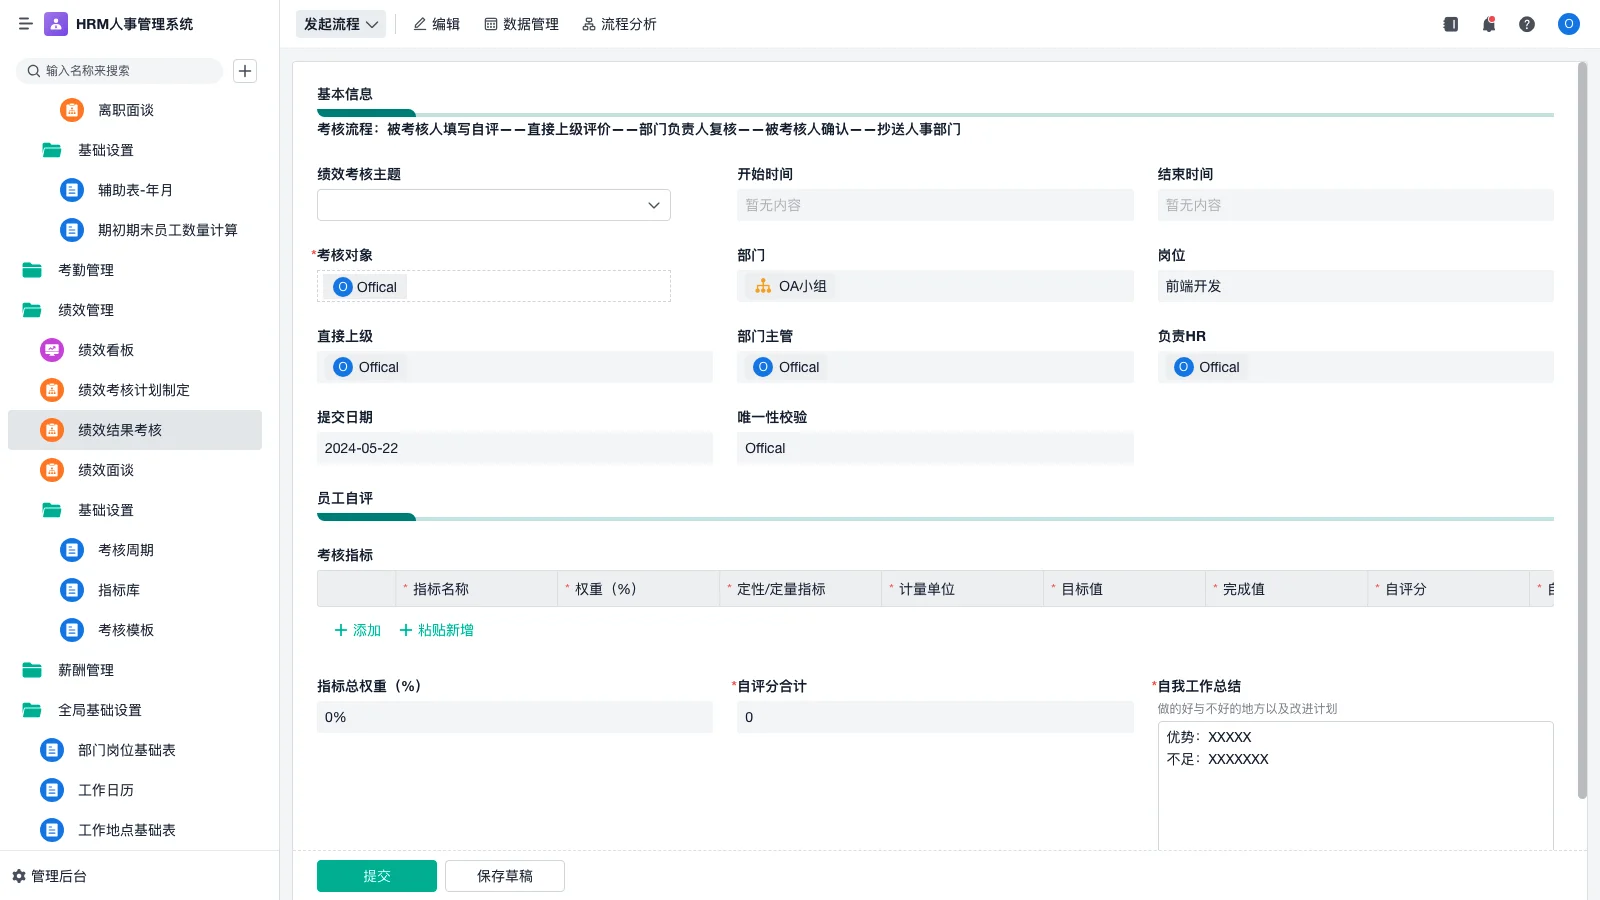Click the HRM人事管理系统 logo icon
The width and height of the screenshot is (1600, 900).
pos(54,24)
